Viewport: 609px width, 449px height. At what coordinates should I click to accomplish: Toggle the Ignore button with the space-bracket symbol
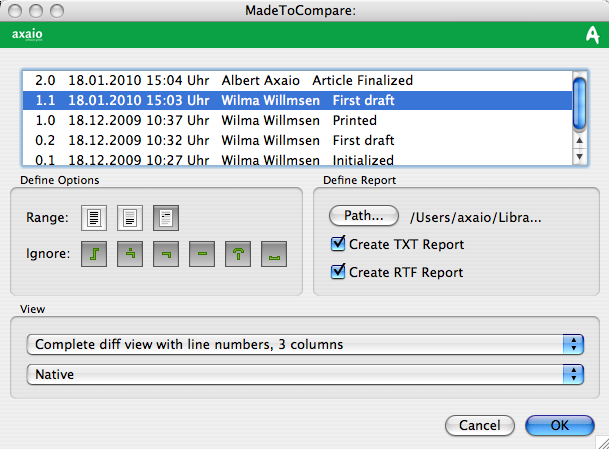tap(274, 254)
